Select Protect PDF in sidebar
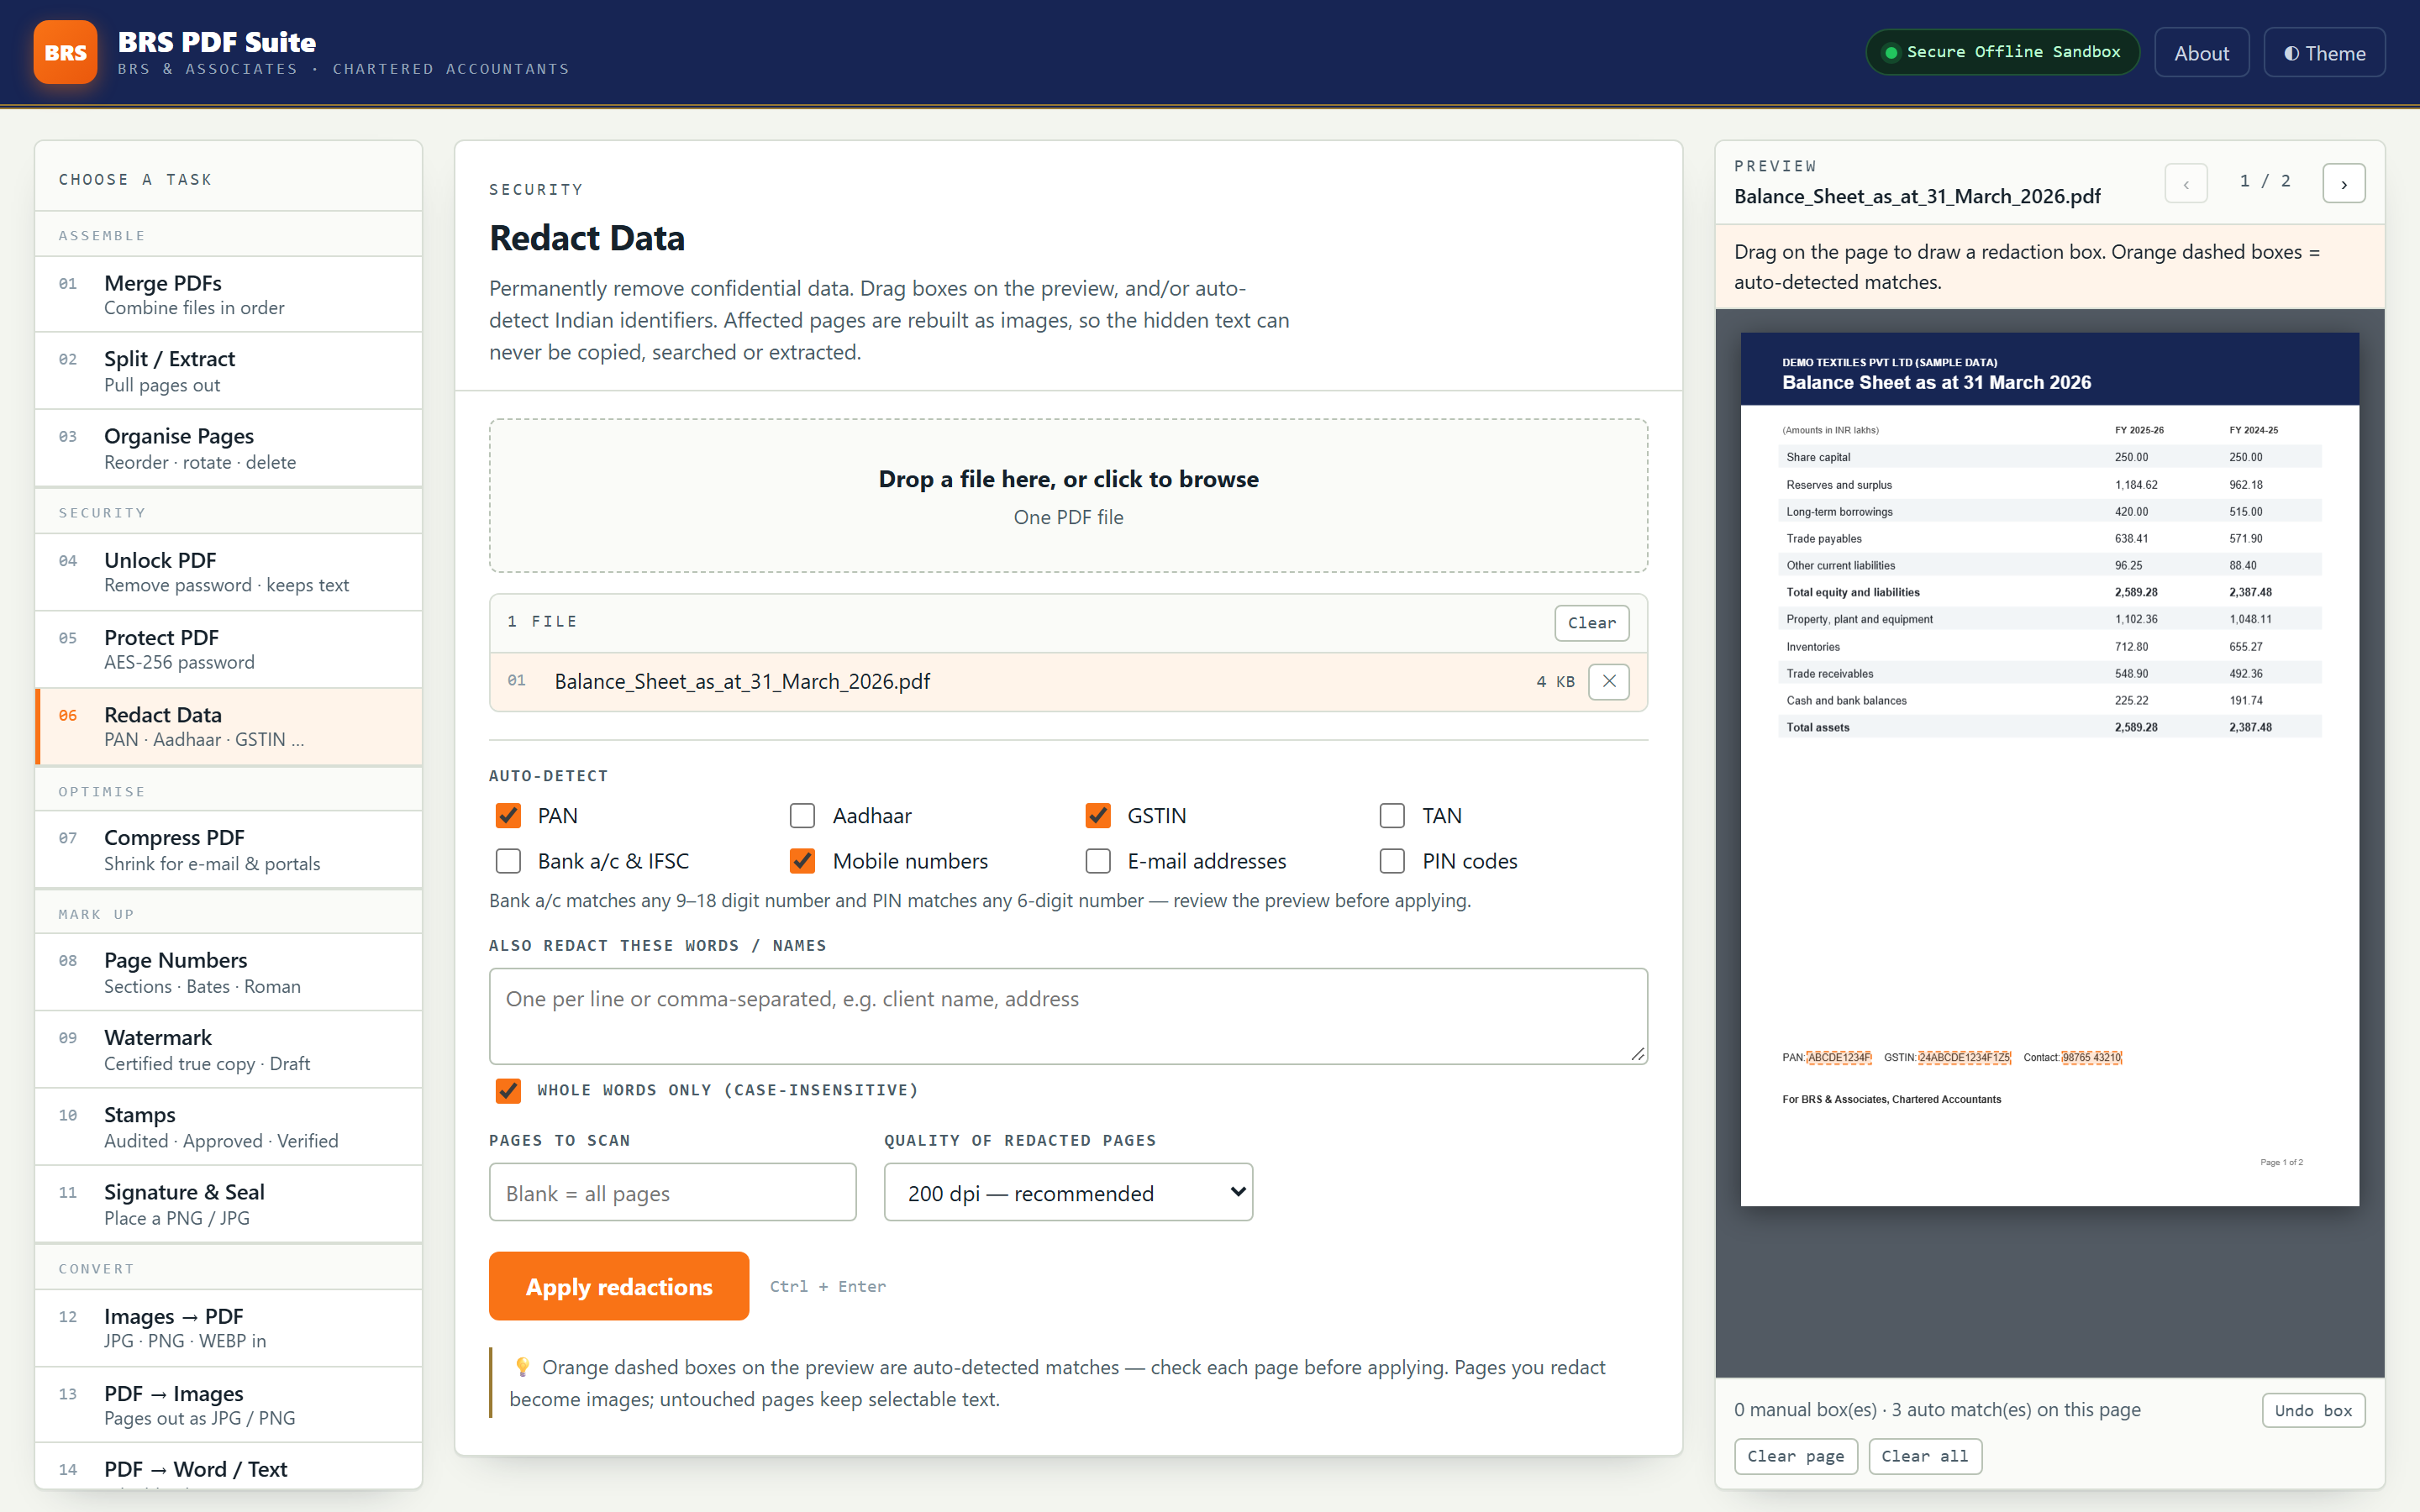 tap(229, 649)
